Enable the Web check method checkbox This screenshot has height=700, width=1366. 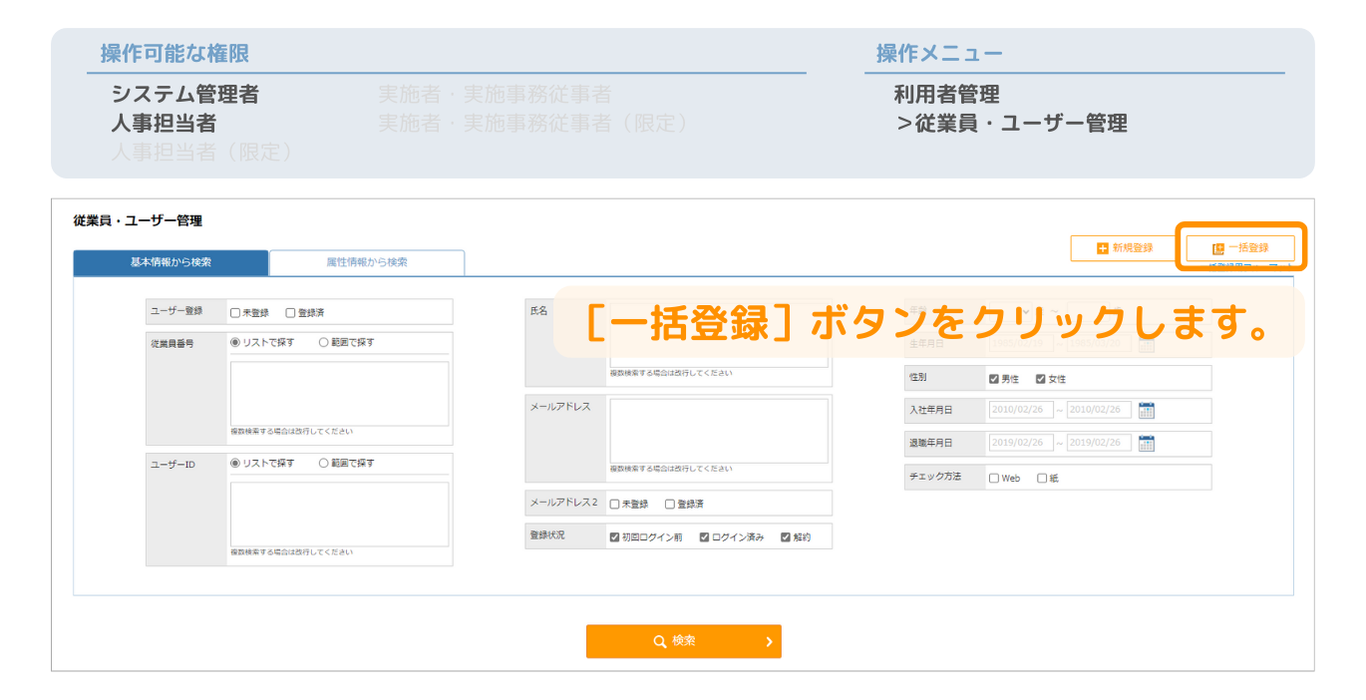pos(994,478)
